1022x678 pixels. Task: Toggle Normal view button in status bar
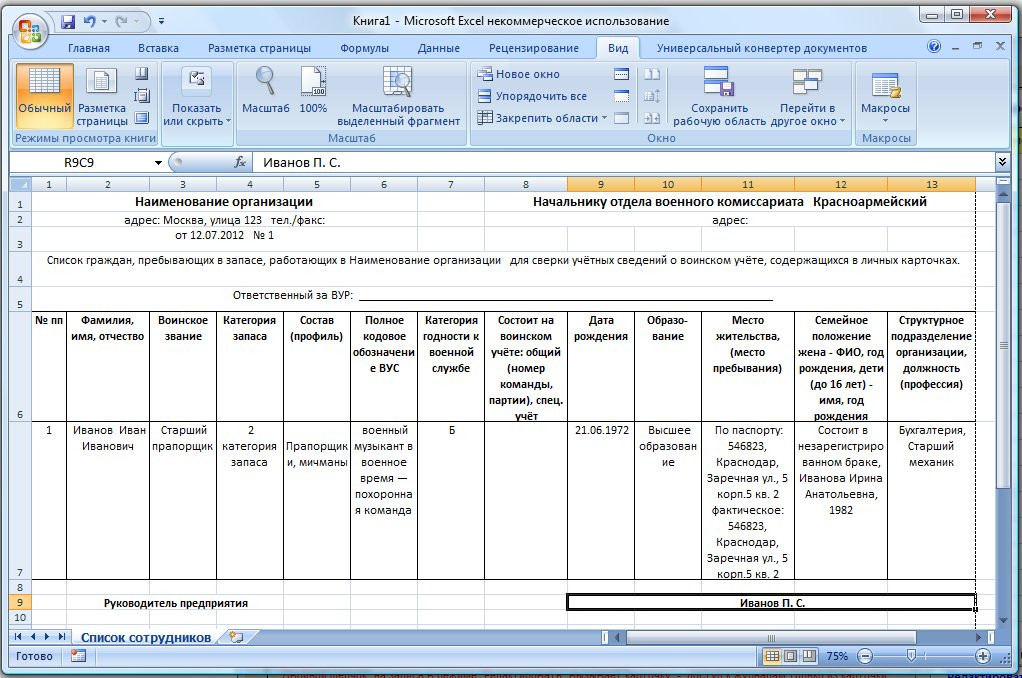(771, 657)
